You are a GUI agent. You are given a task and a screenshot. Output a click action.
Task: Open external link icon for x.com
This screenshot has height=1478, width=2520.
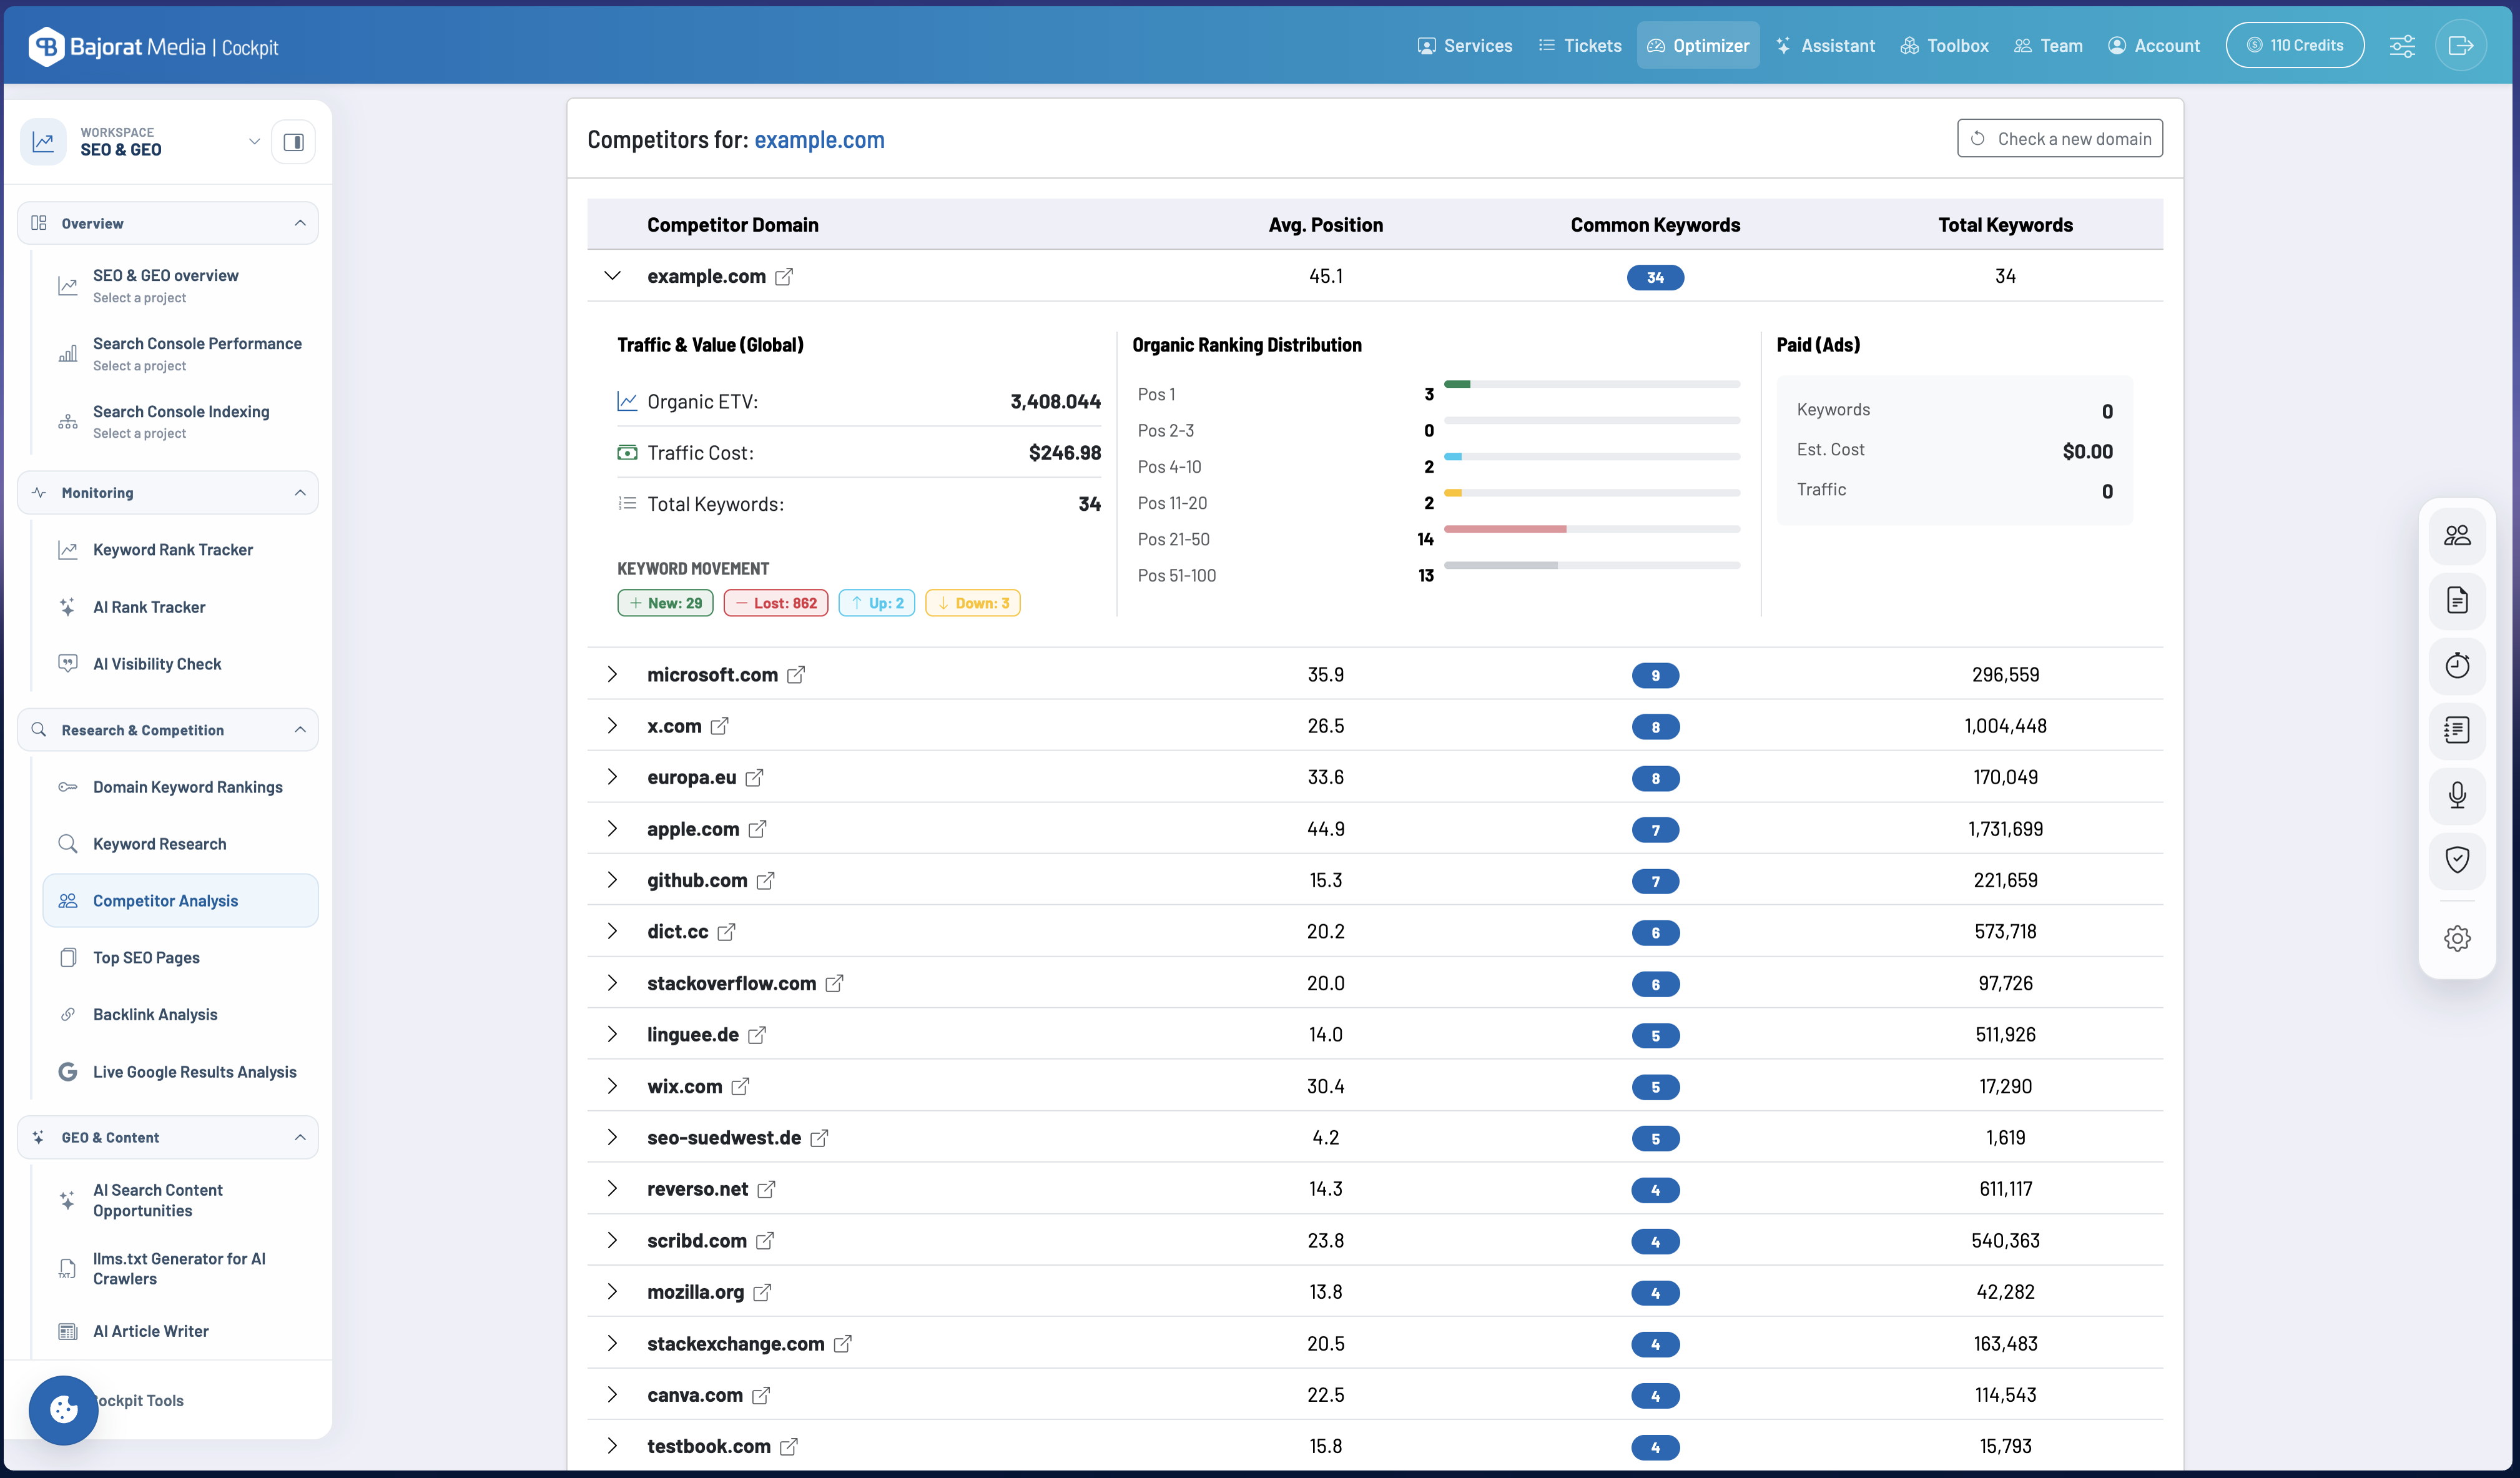(x=720, y=726)
